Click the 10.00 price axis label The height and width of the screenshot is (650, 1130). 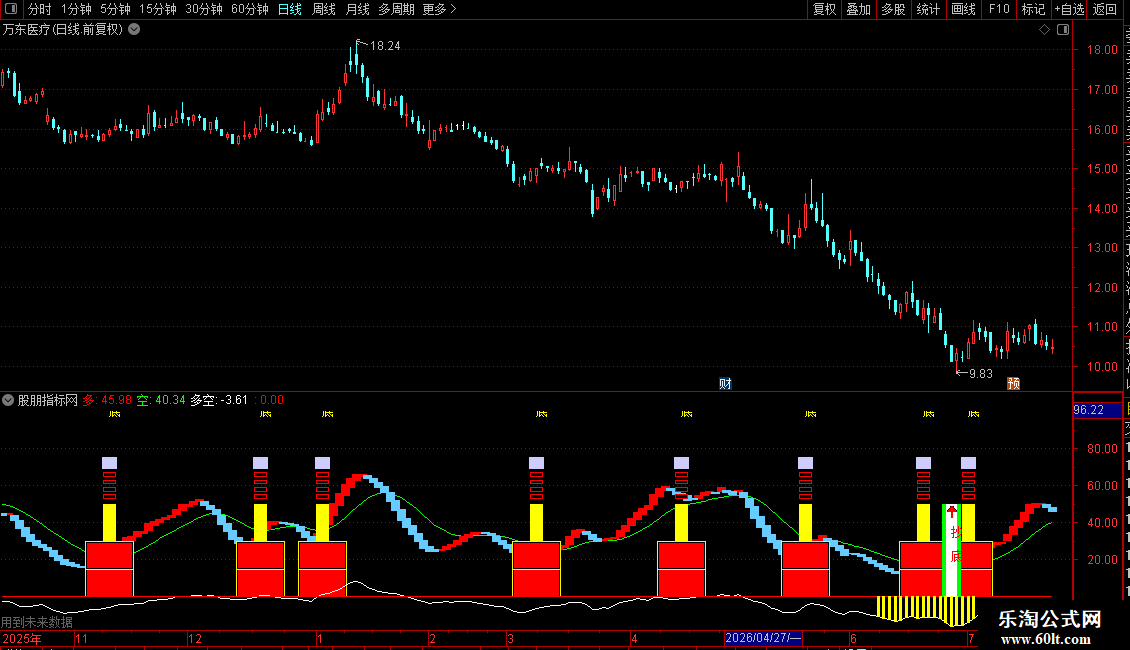point(1102,366)
